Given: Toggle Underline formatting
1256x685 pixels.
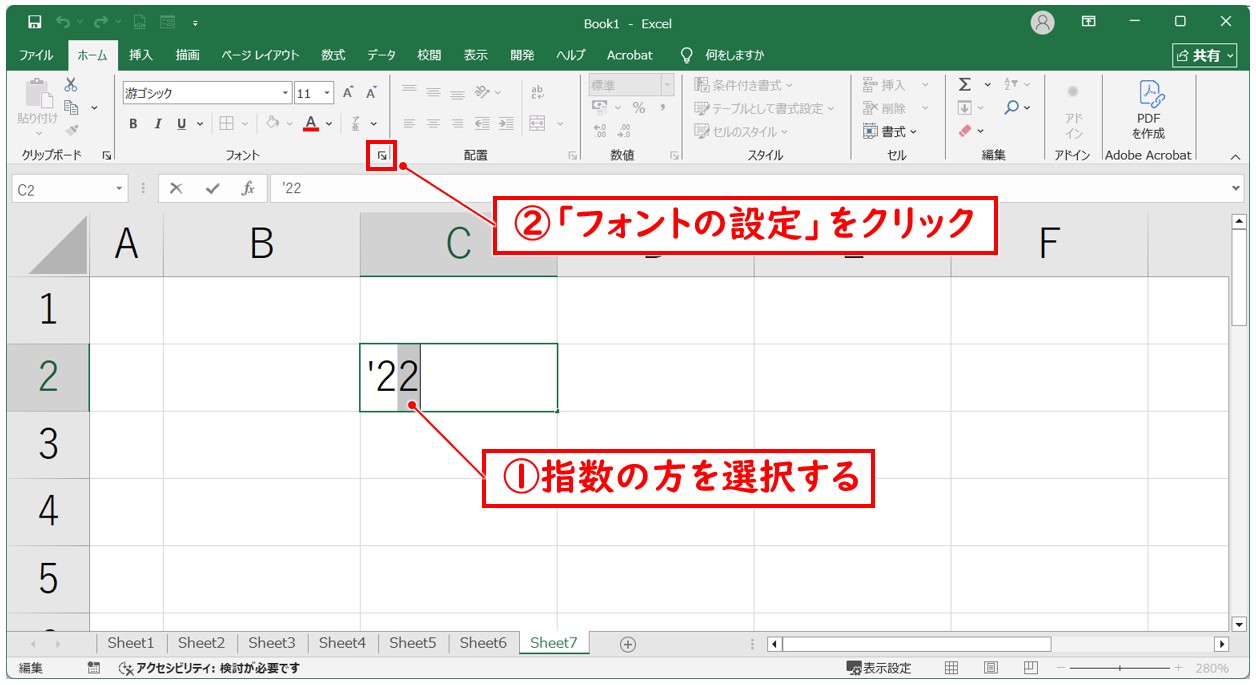Looking at the screenshot, I should tap(181, 124).
